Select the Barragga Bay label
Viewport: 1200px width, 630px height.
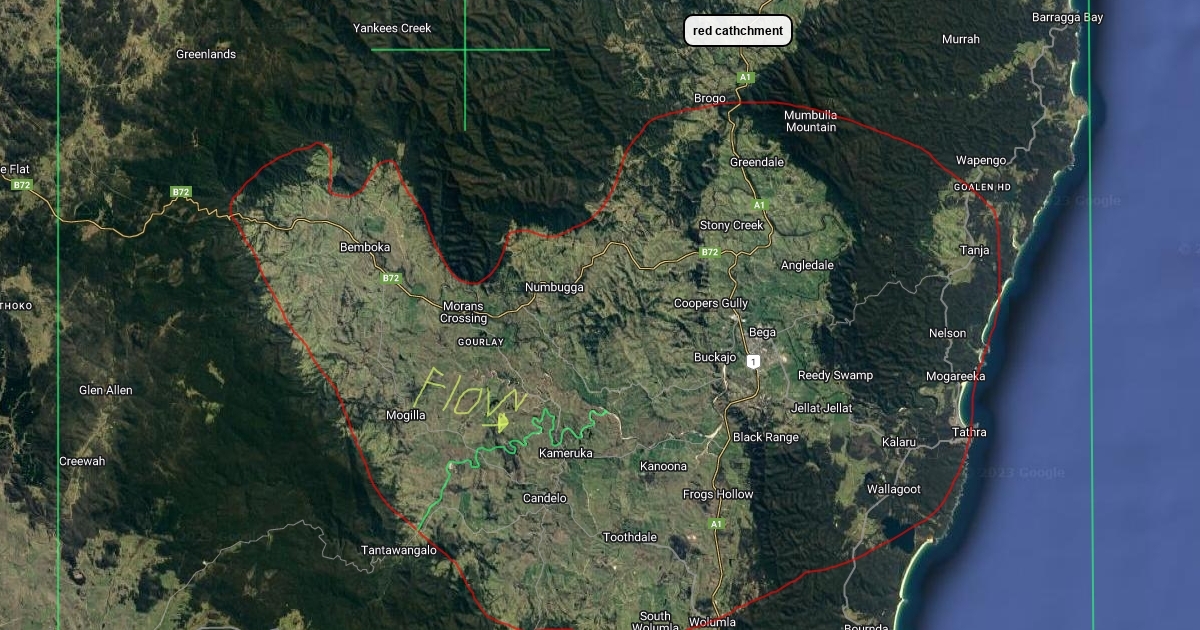tap(1067, 17)
